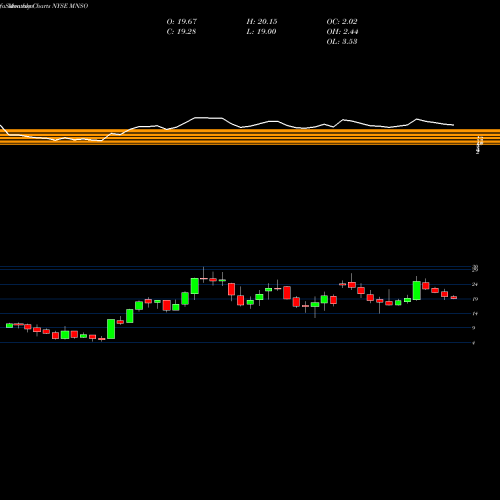Image resolution: width=500 pixels, height=500 pixels.
Task: Click the close price value C: 19.28
Action: [x=181, y=32]
